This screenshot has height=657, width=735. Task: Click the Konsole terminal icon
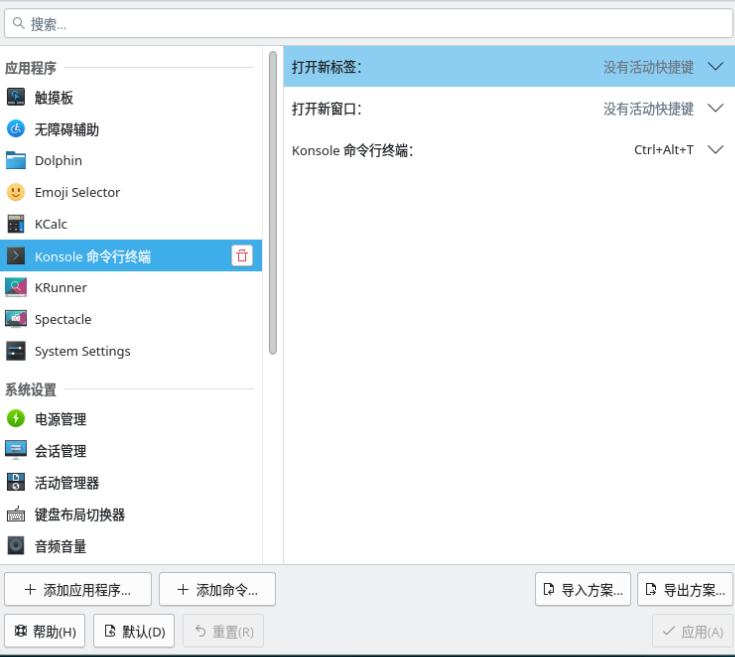coord(15,256)
